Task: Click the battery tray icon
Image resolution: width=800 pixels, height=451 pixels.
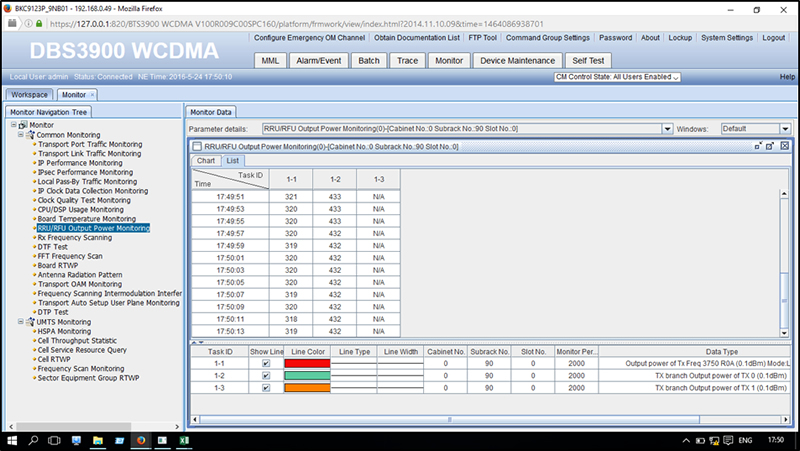Action: pyautogui.click(x=701, y=440)
